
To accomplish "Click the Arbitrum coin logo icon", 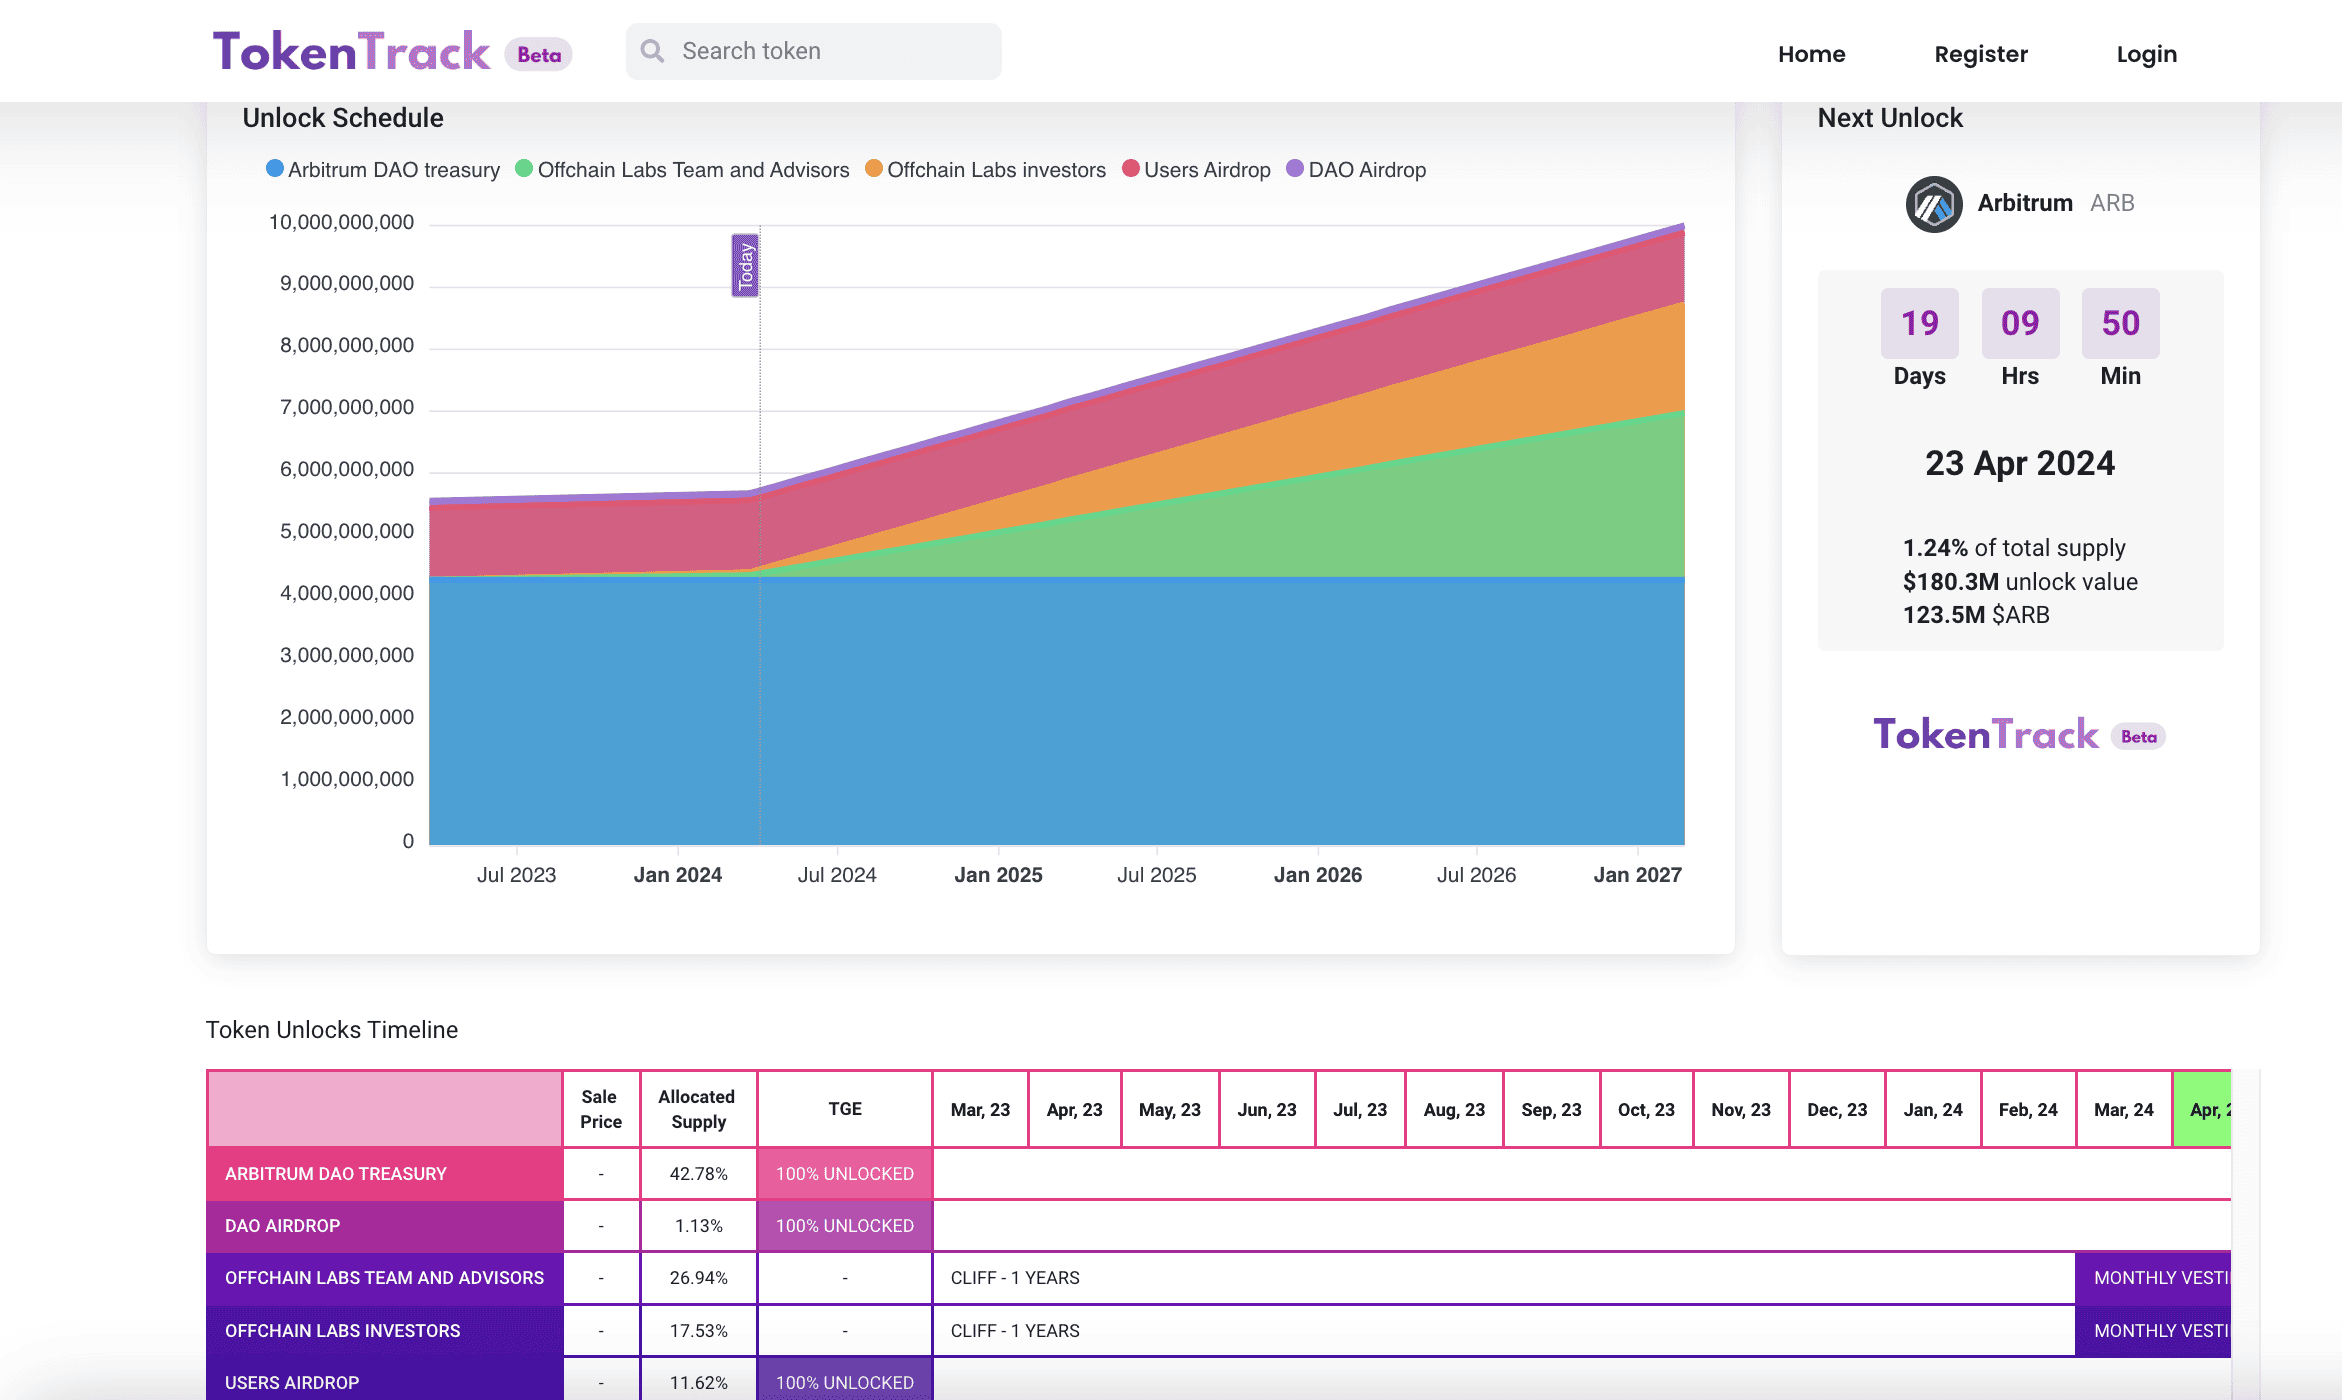I will (x=1933, y=204).
